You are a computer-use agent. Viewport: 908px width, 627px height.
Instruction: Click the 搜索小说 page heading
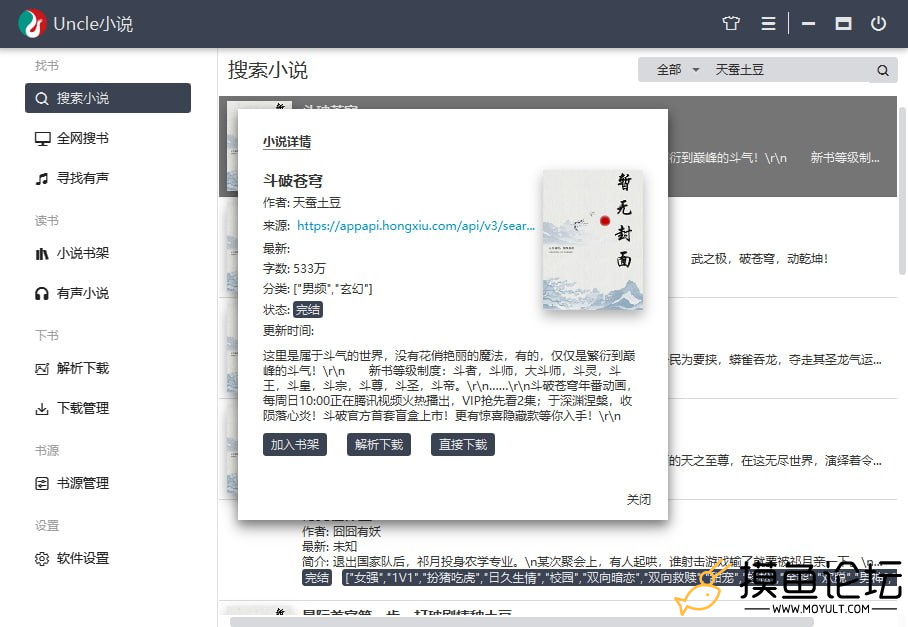click(x=268, y=70)
